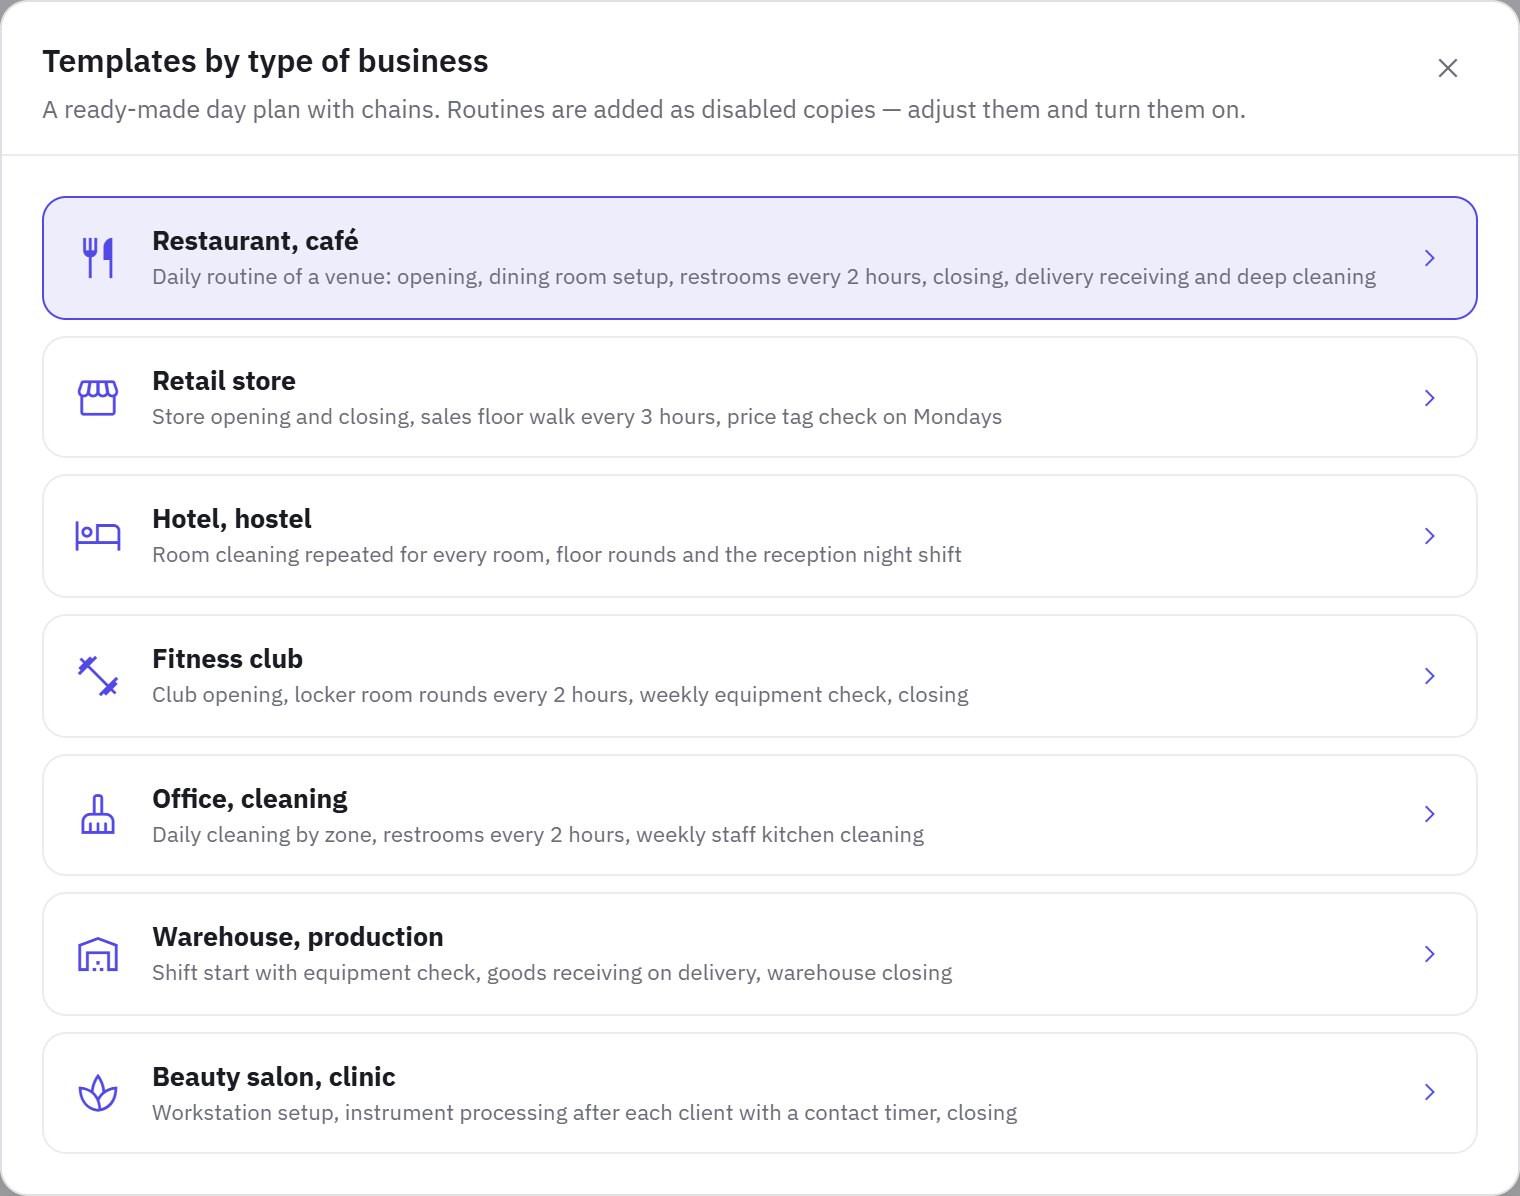Expand the Retail store template chevron
The height and width of the screenshot is (1196, 1520).
pos(1430,398)
